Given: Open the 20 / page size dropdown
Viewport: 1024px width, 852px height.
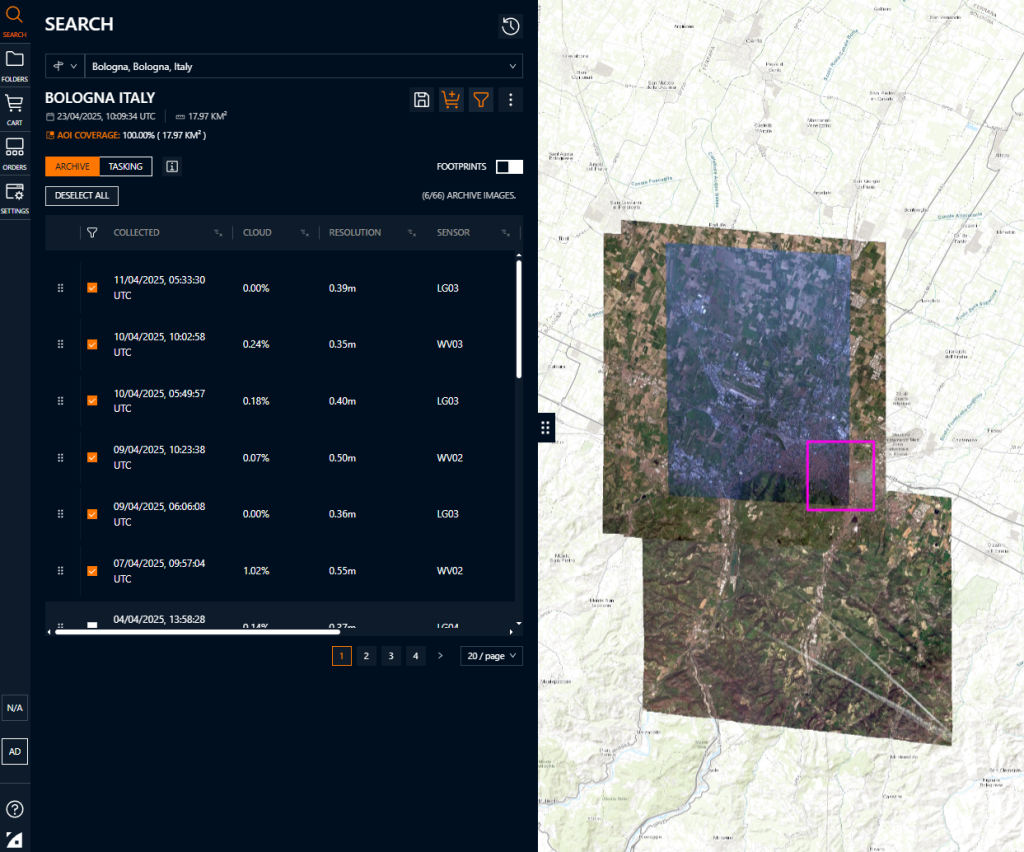Looking at the screenshot, I should point(491,656).
